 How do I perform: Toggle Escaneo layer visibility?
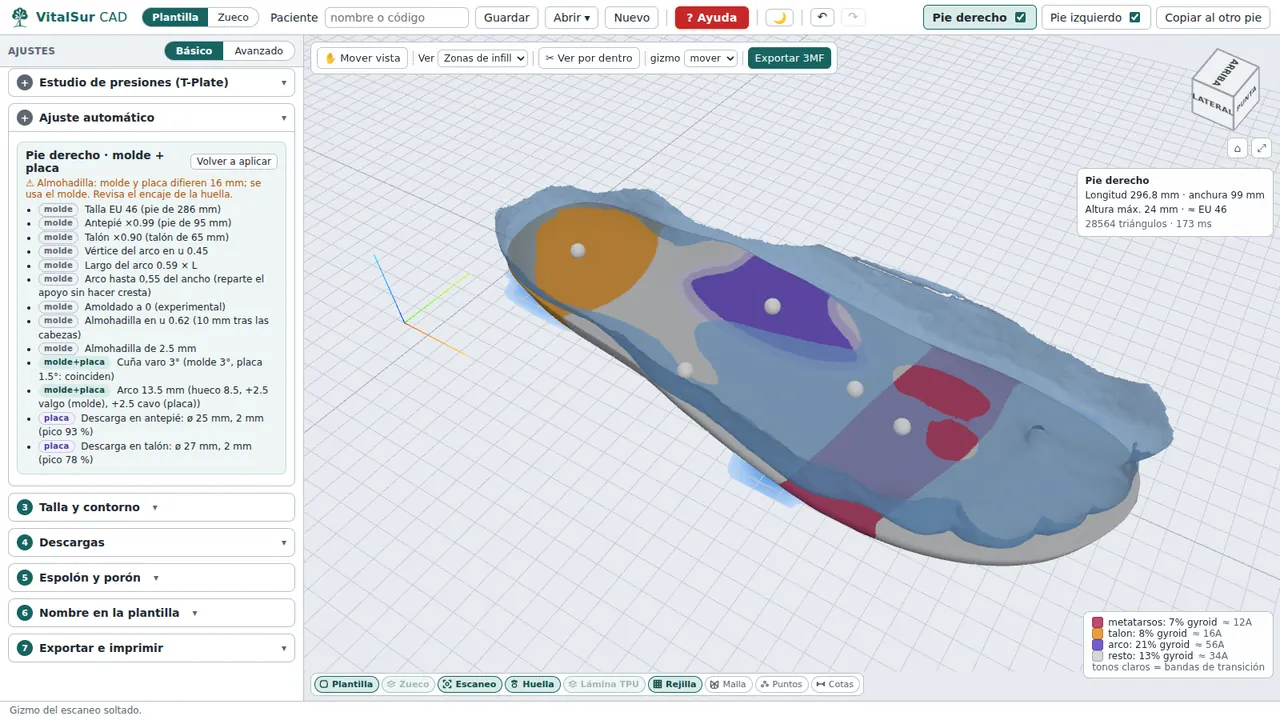pyautogui.click(x=469, y=684)
